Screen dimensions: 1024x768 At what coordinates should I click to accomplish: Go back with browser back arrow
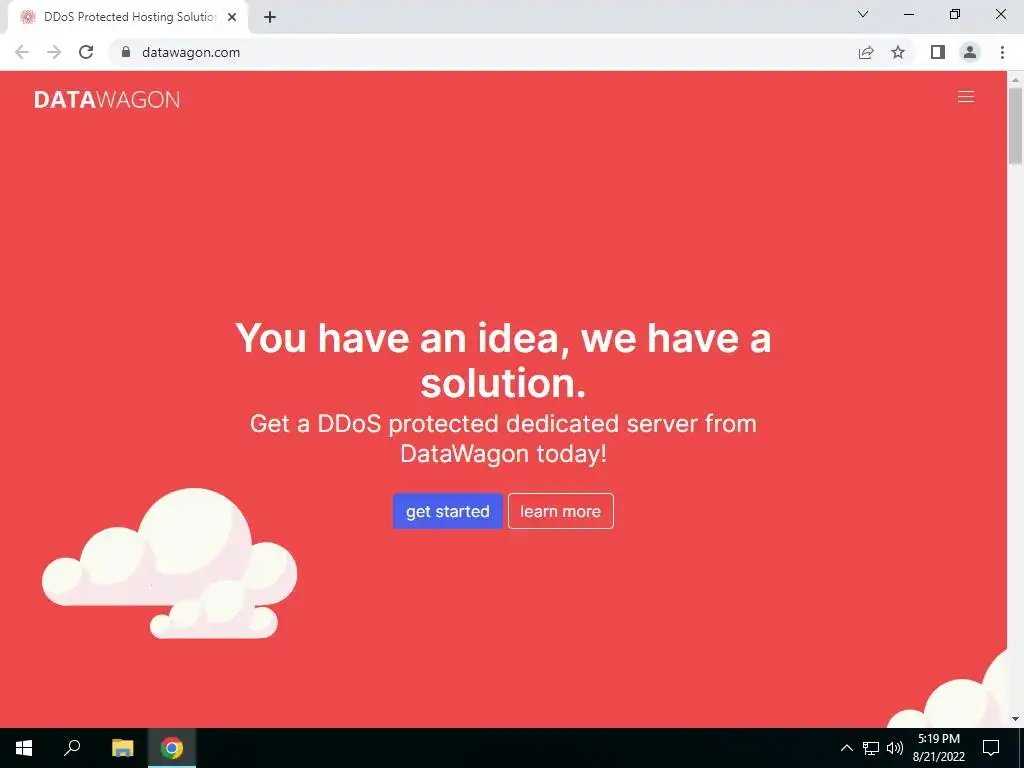point(22,52)
